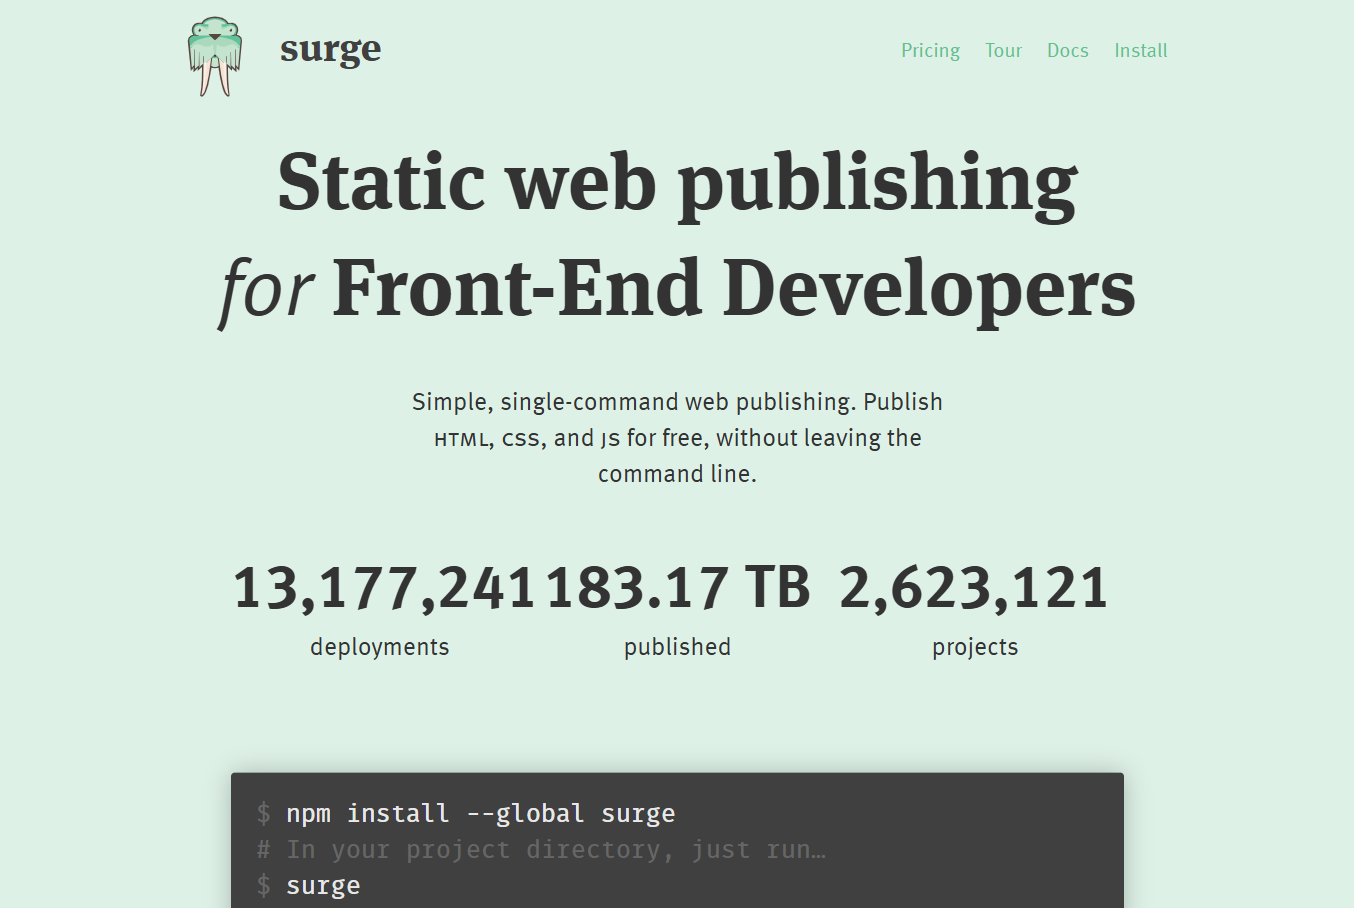Click the 'projects' label
Image resolution: width=1354 pixels, height=908 pixels.
click(975, 647)
